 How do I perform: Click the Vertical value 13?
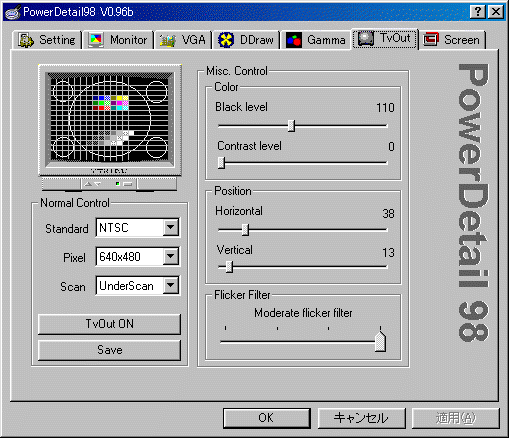[388, 253]
